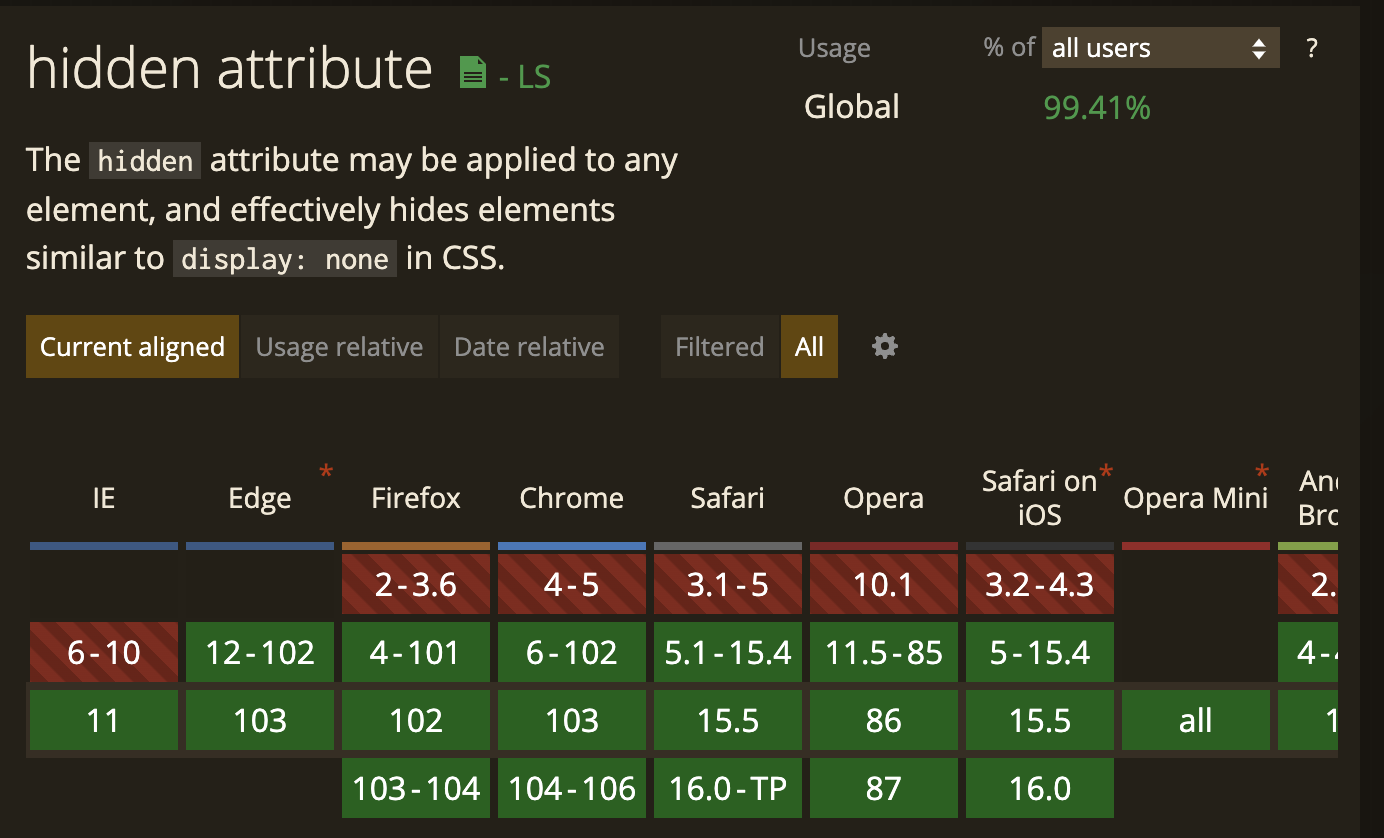Click the Opera Mini notes asterisk

(x=1262, y=471)
